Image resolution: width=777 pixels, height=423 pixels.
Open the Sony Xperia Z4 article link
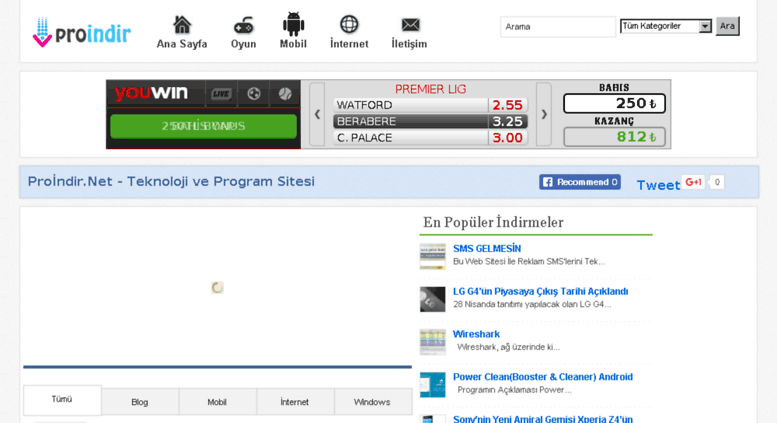[543, 419]
